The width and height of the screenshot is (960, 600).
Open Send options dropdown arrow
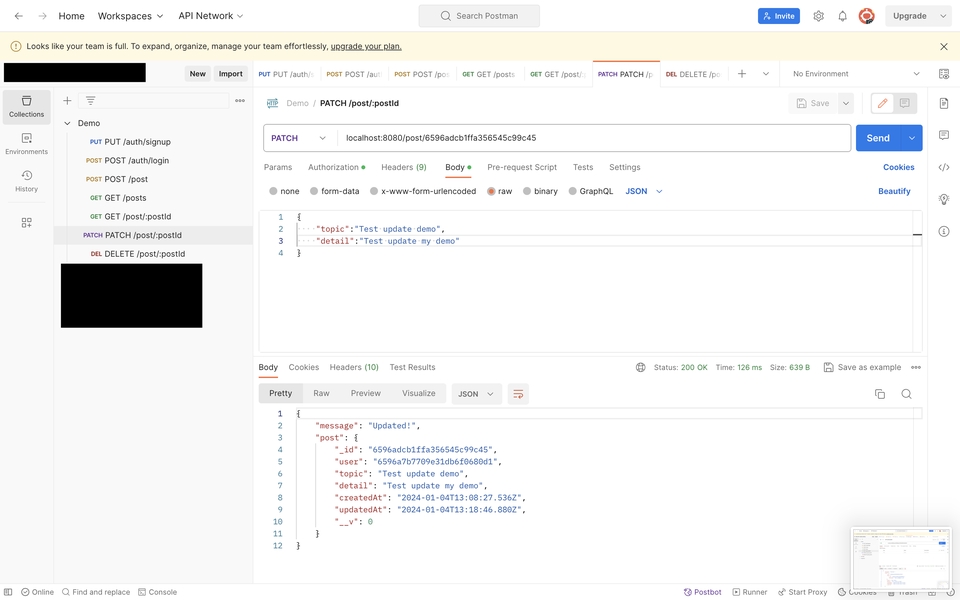912,138
